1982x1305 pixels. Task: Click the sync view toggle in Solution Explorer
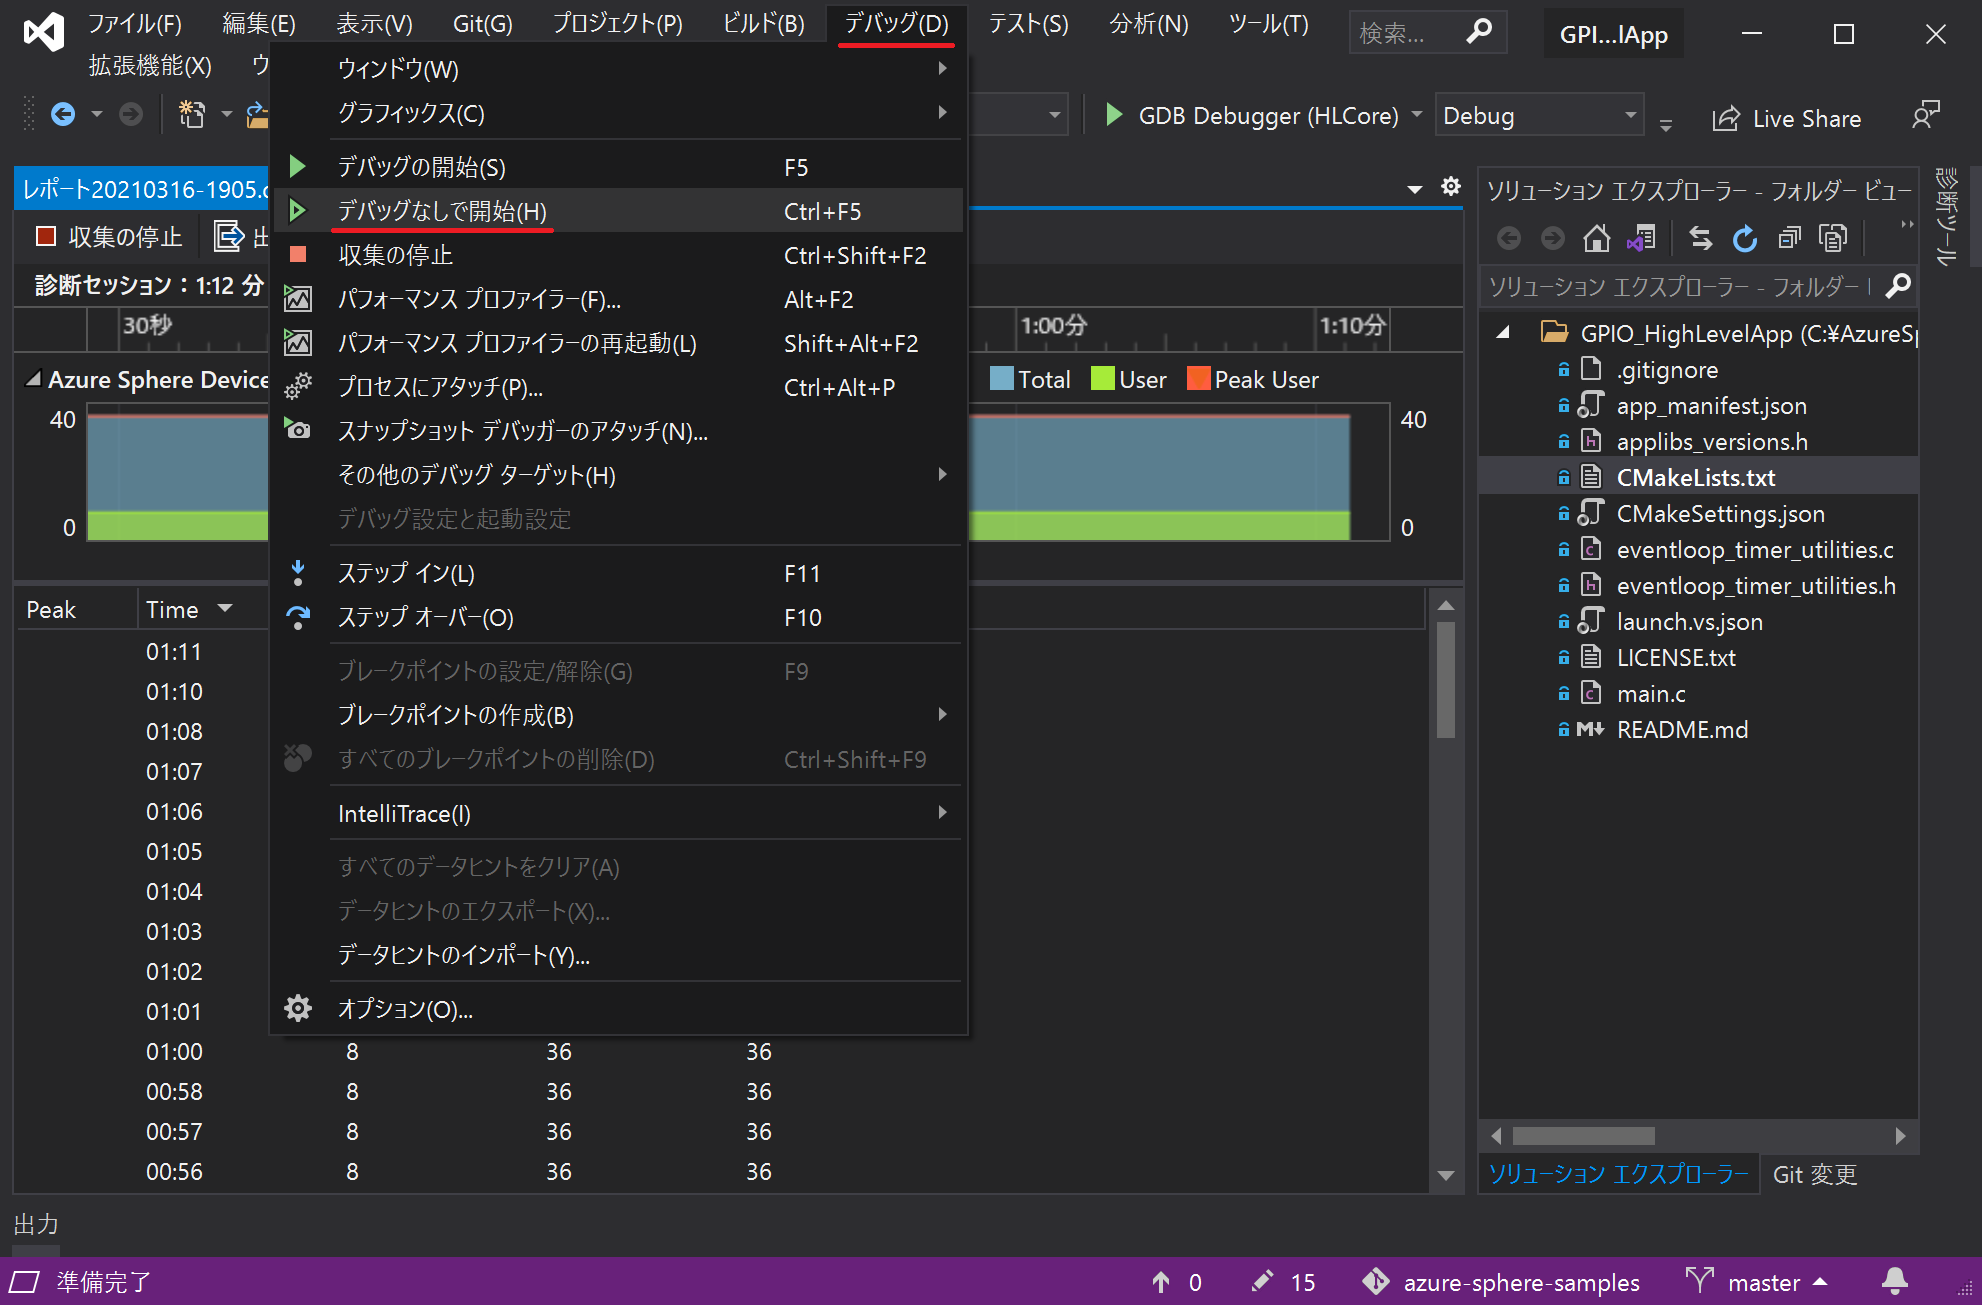pyautogui.click(x=1700, y=238)
